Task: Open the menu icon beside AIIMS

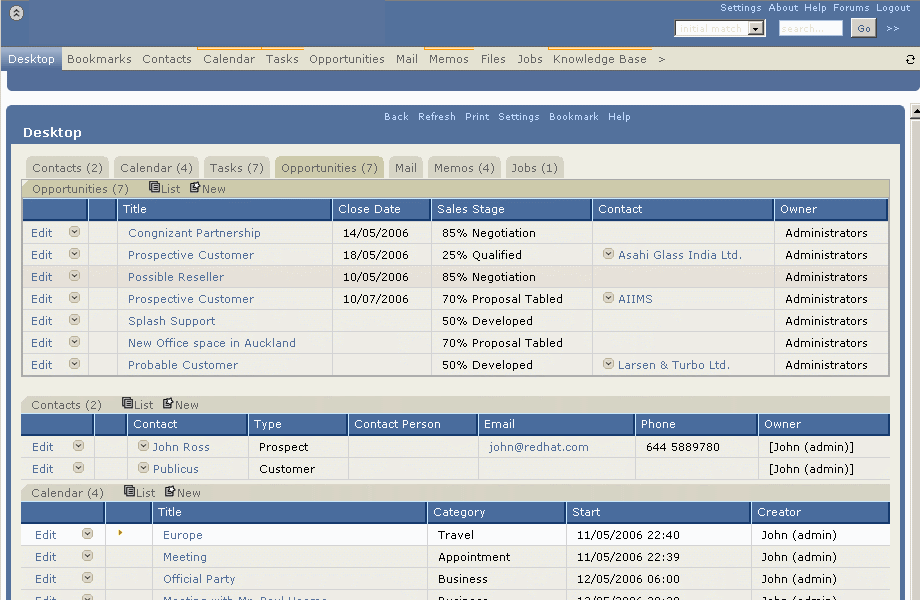Action: pos(608,297)
